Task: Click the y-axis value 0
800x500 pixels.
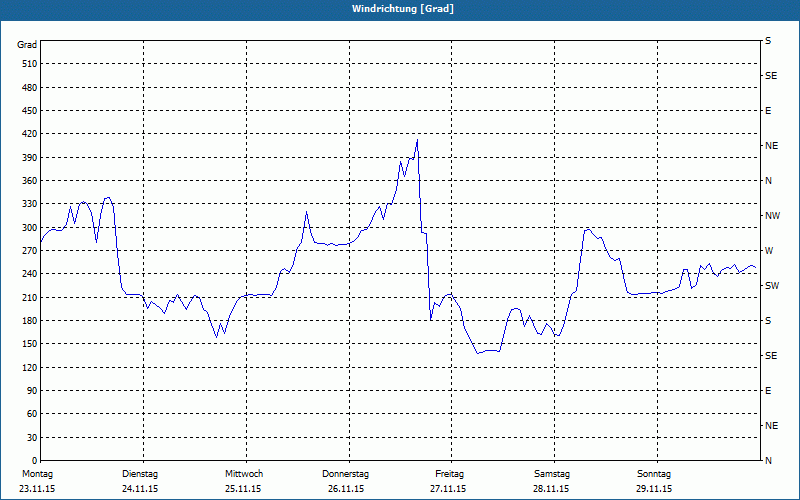Action: coord(35,461)
